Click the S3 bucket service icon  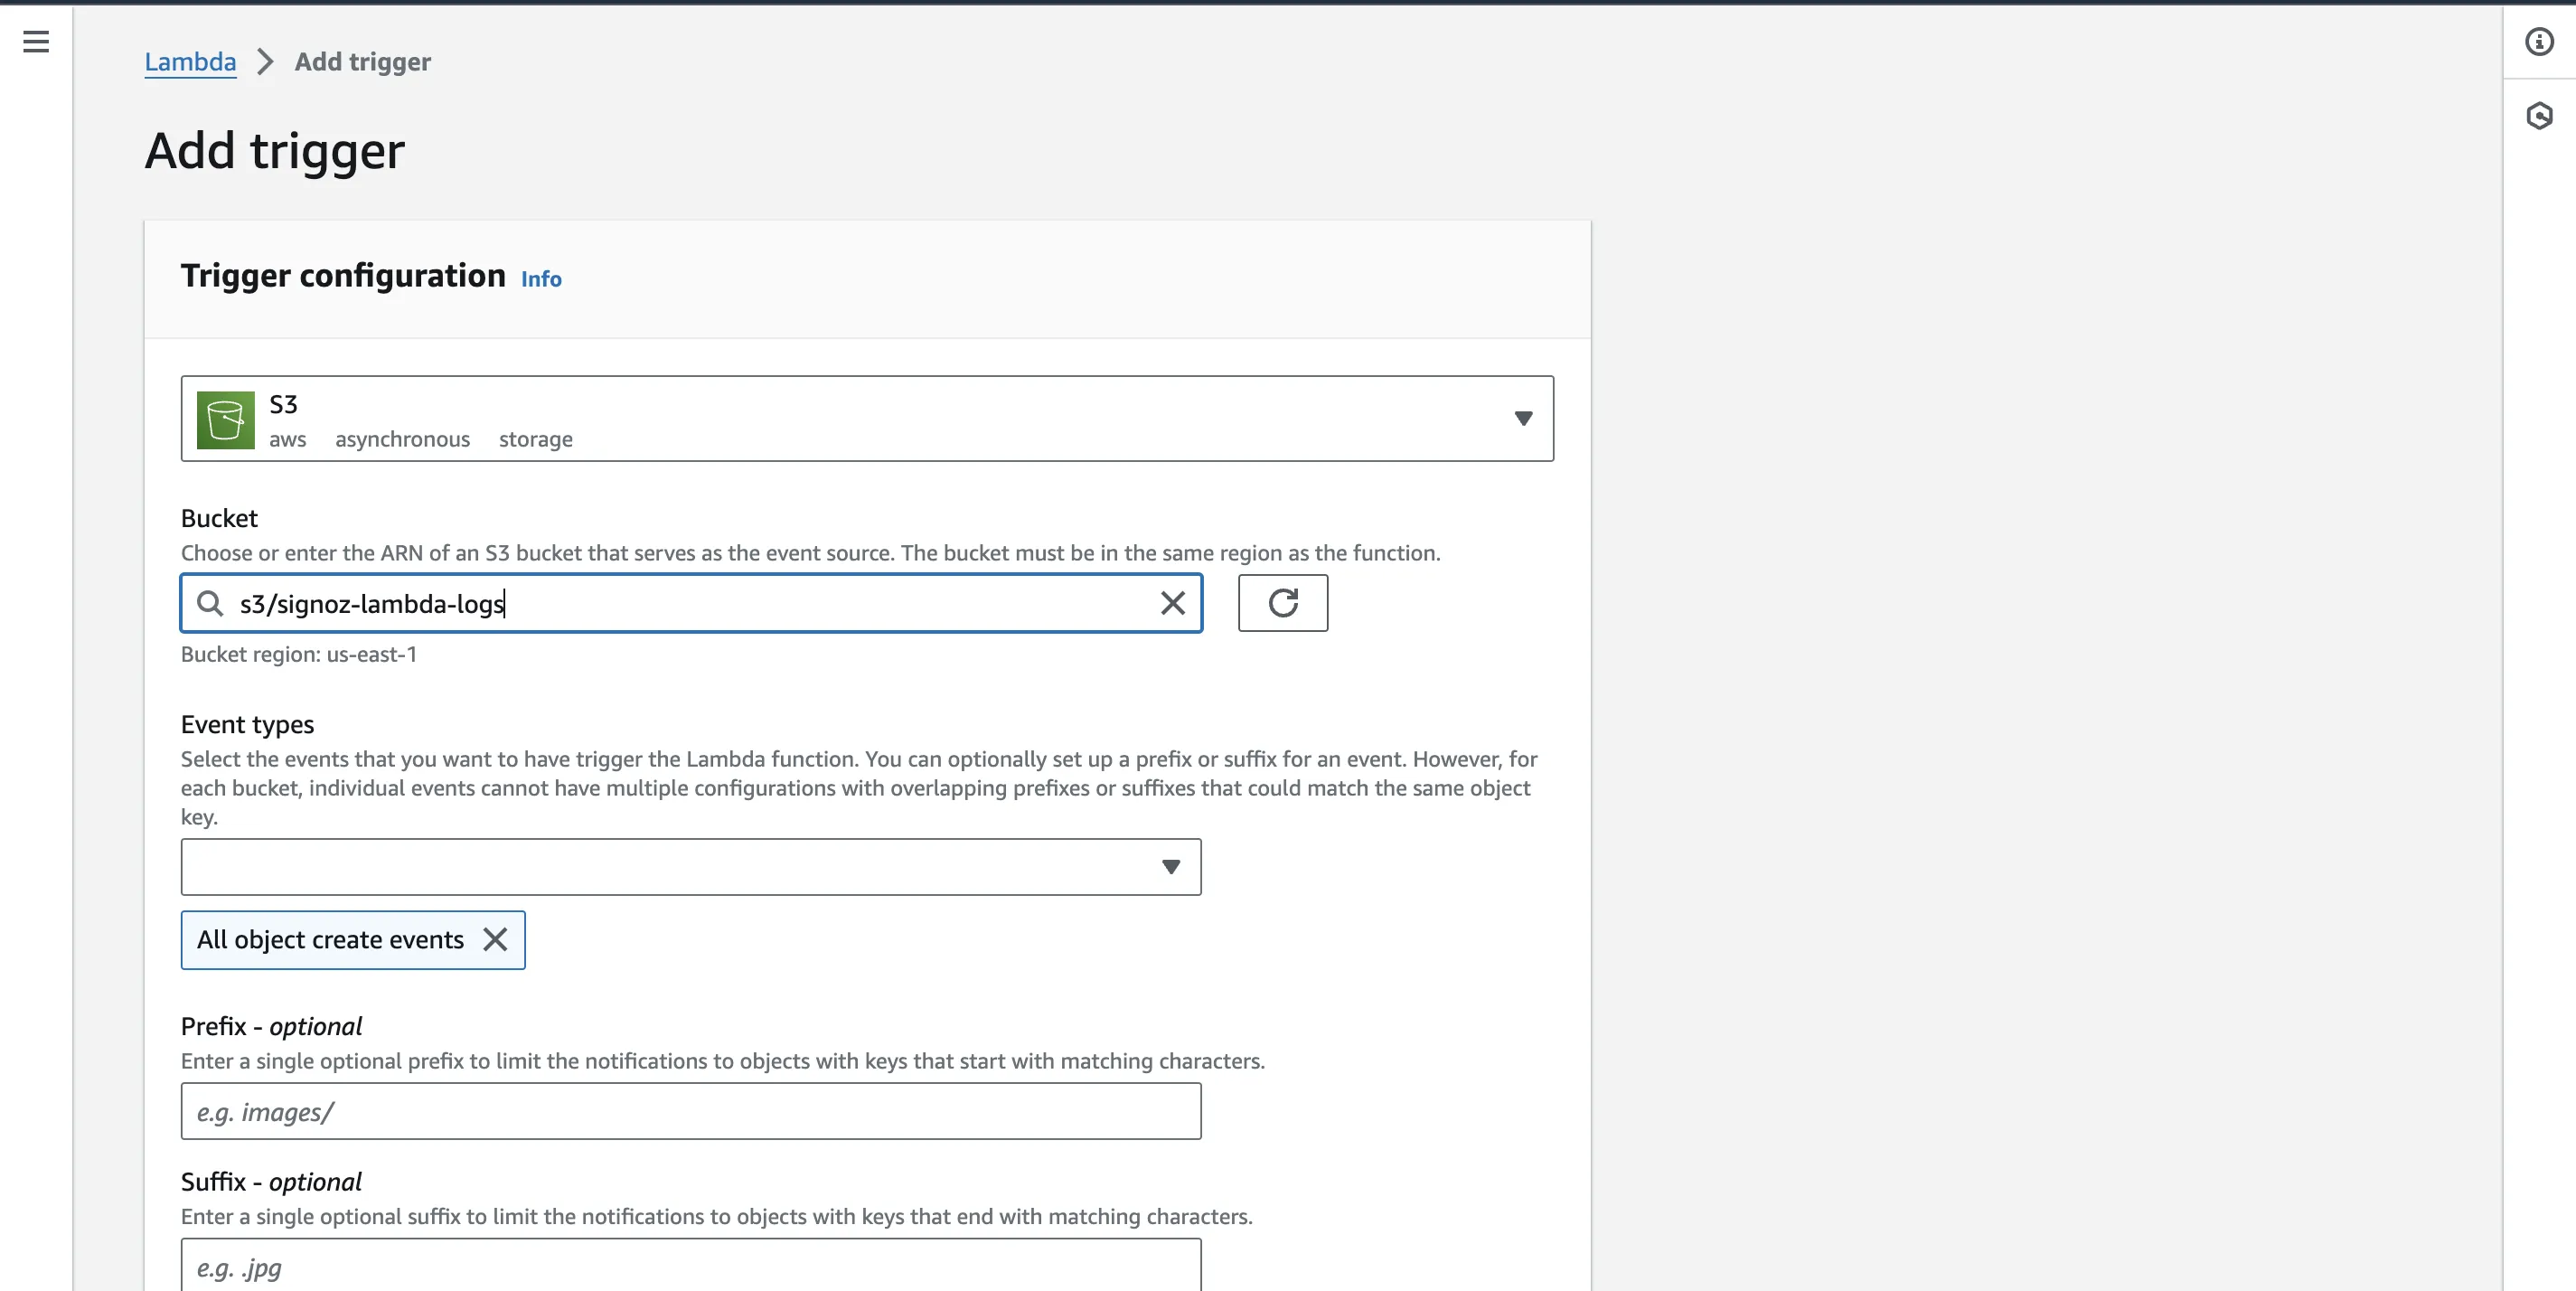[225, 420]
